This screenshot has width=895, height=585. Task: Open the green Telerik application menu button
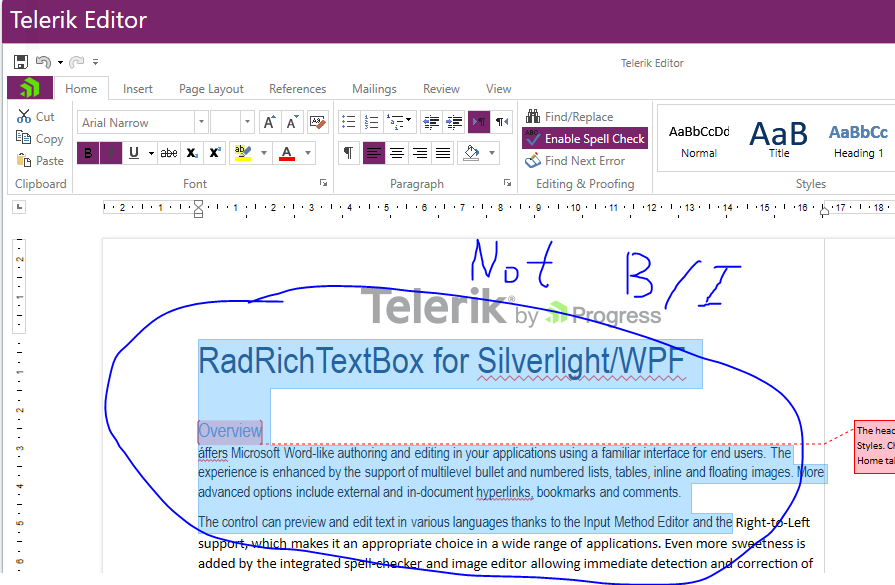(x=30, y=88)
